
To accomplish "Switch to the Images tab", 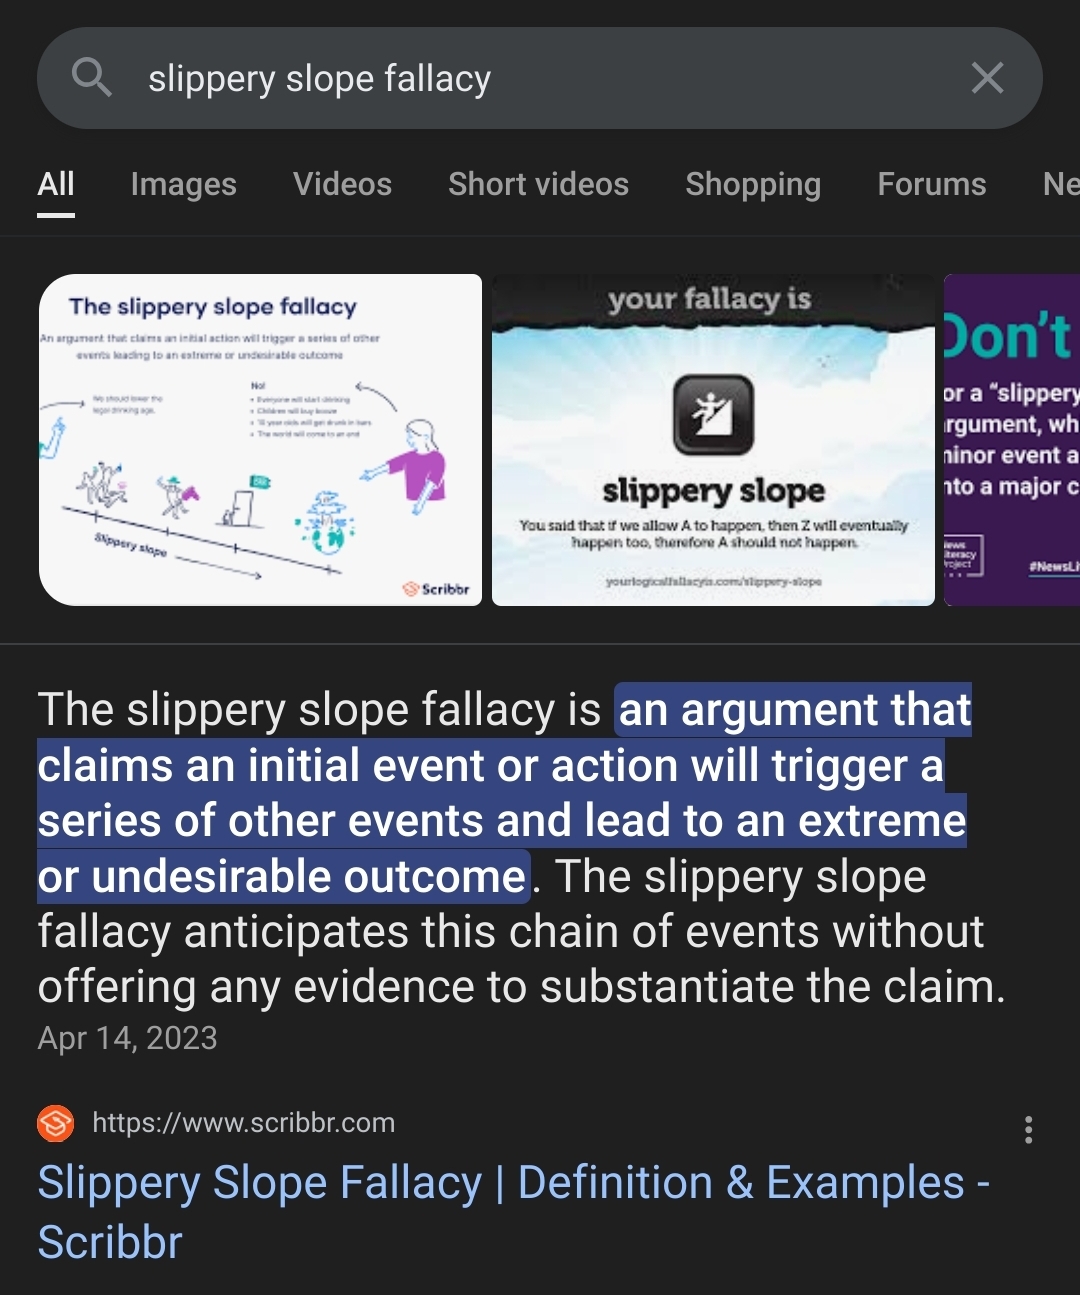I will (184, 184).
